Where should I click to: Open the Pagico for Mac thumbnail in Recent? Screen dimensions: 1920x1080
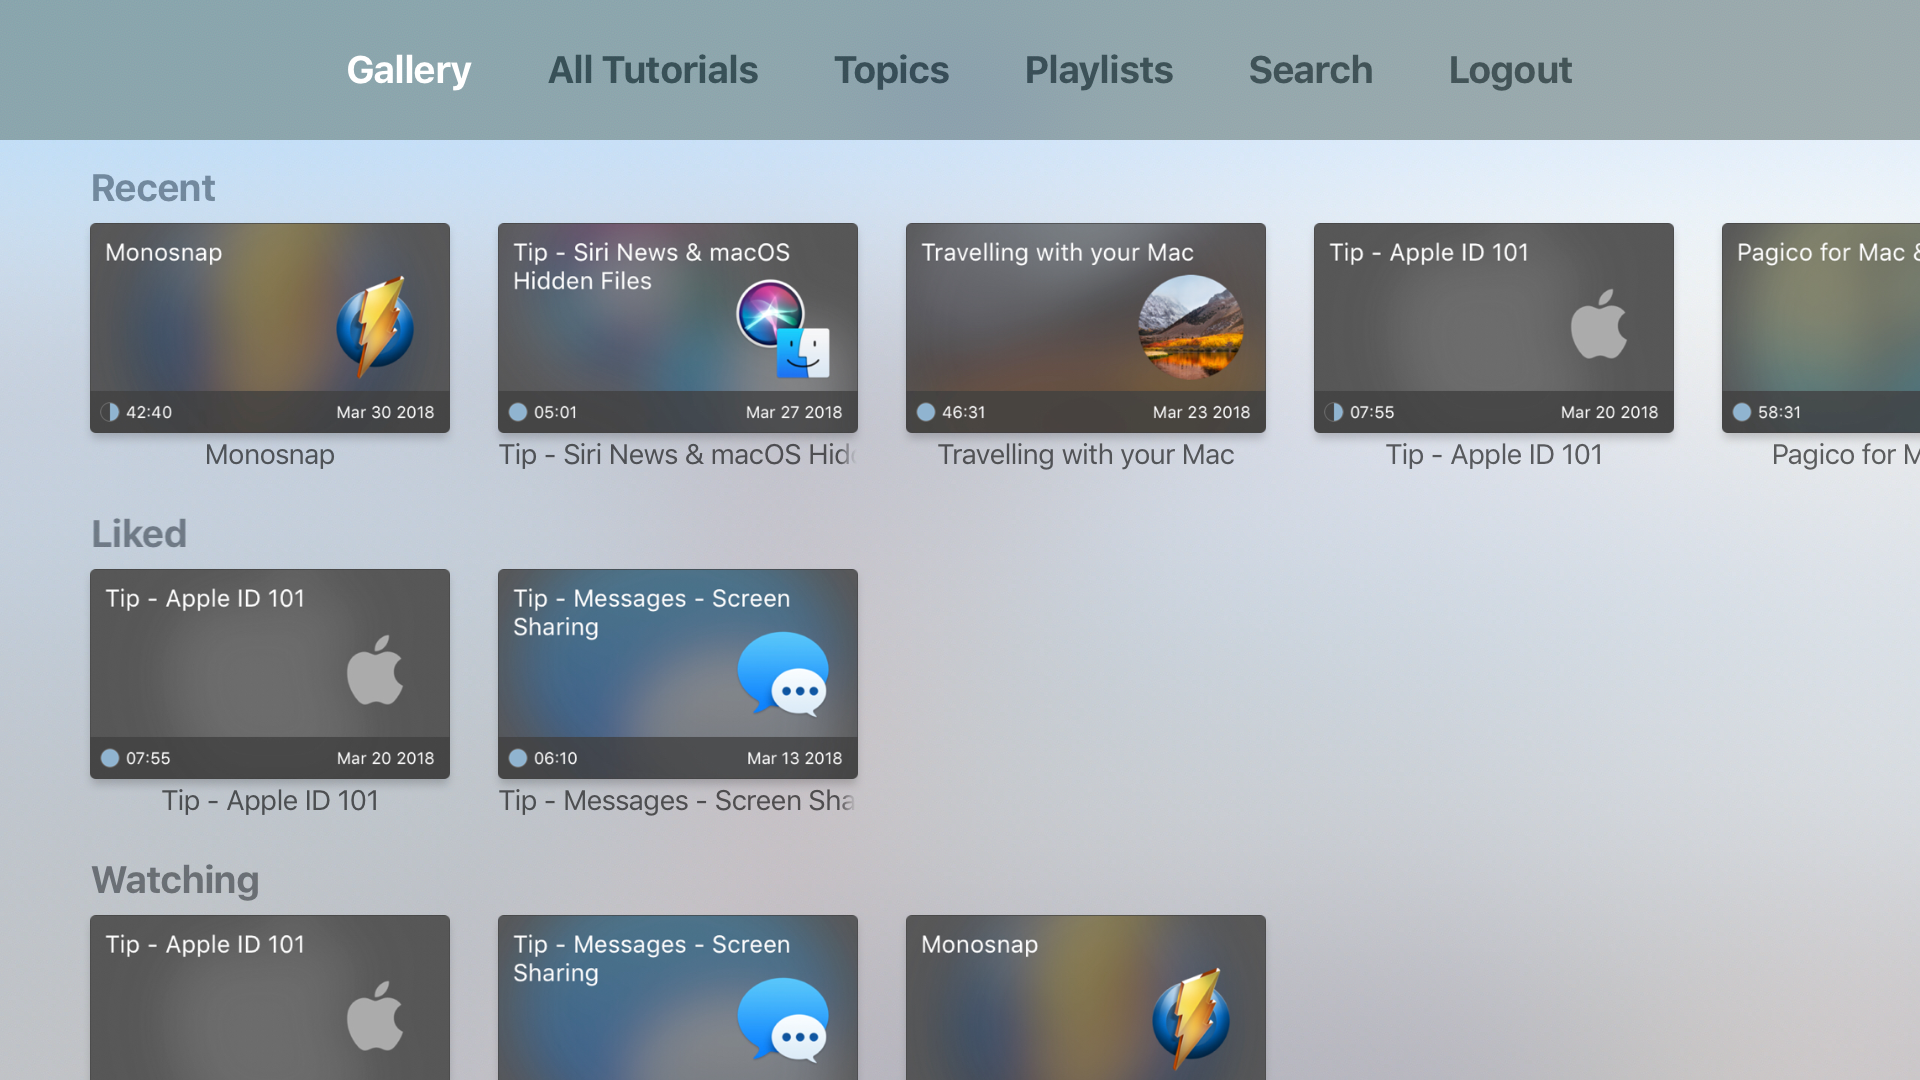pyautogui.click(x=1821, y=328)
